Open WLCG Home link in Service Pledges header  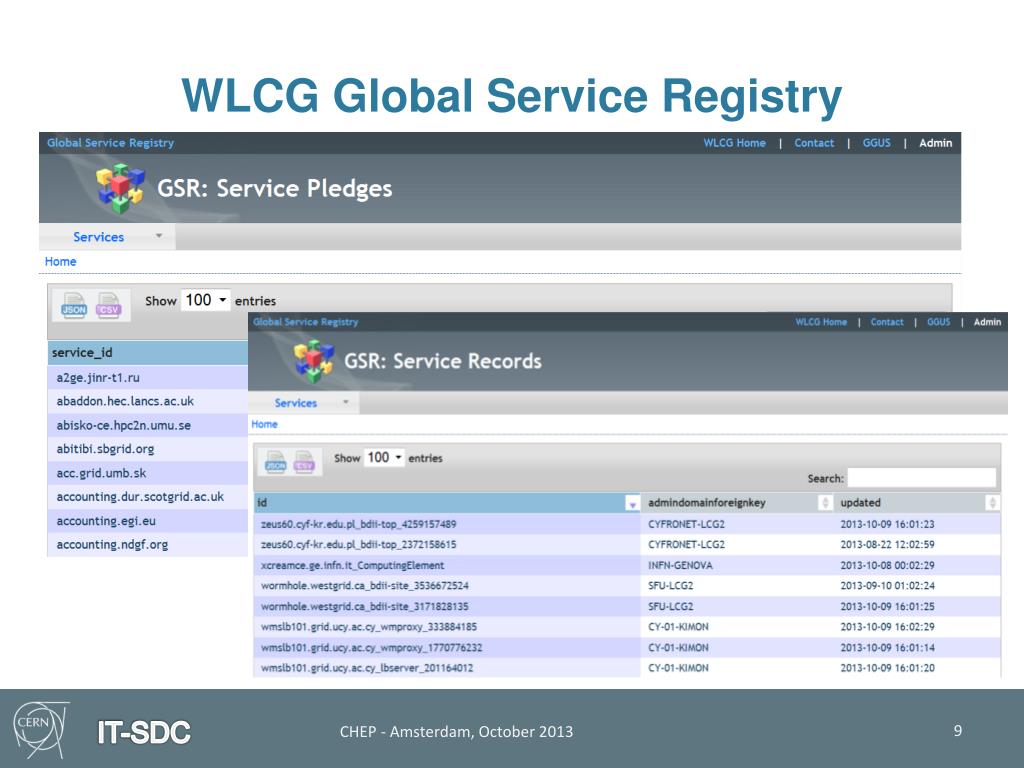(734, 143)
